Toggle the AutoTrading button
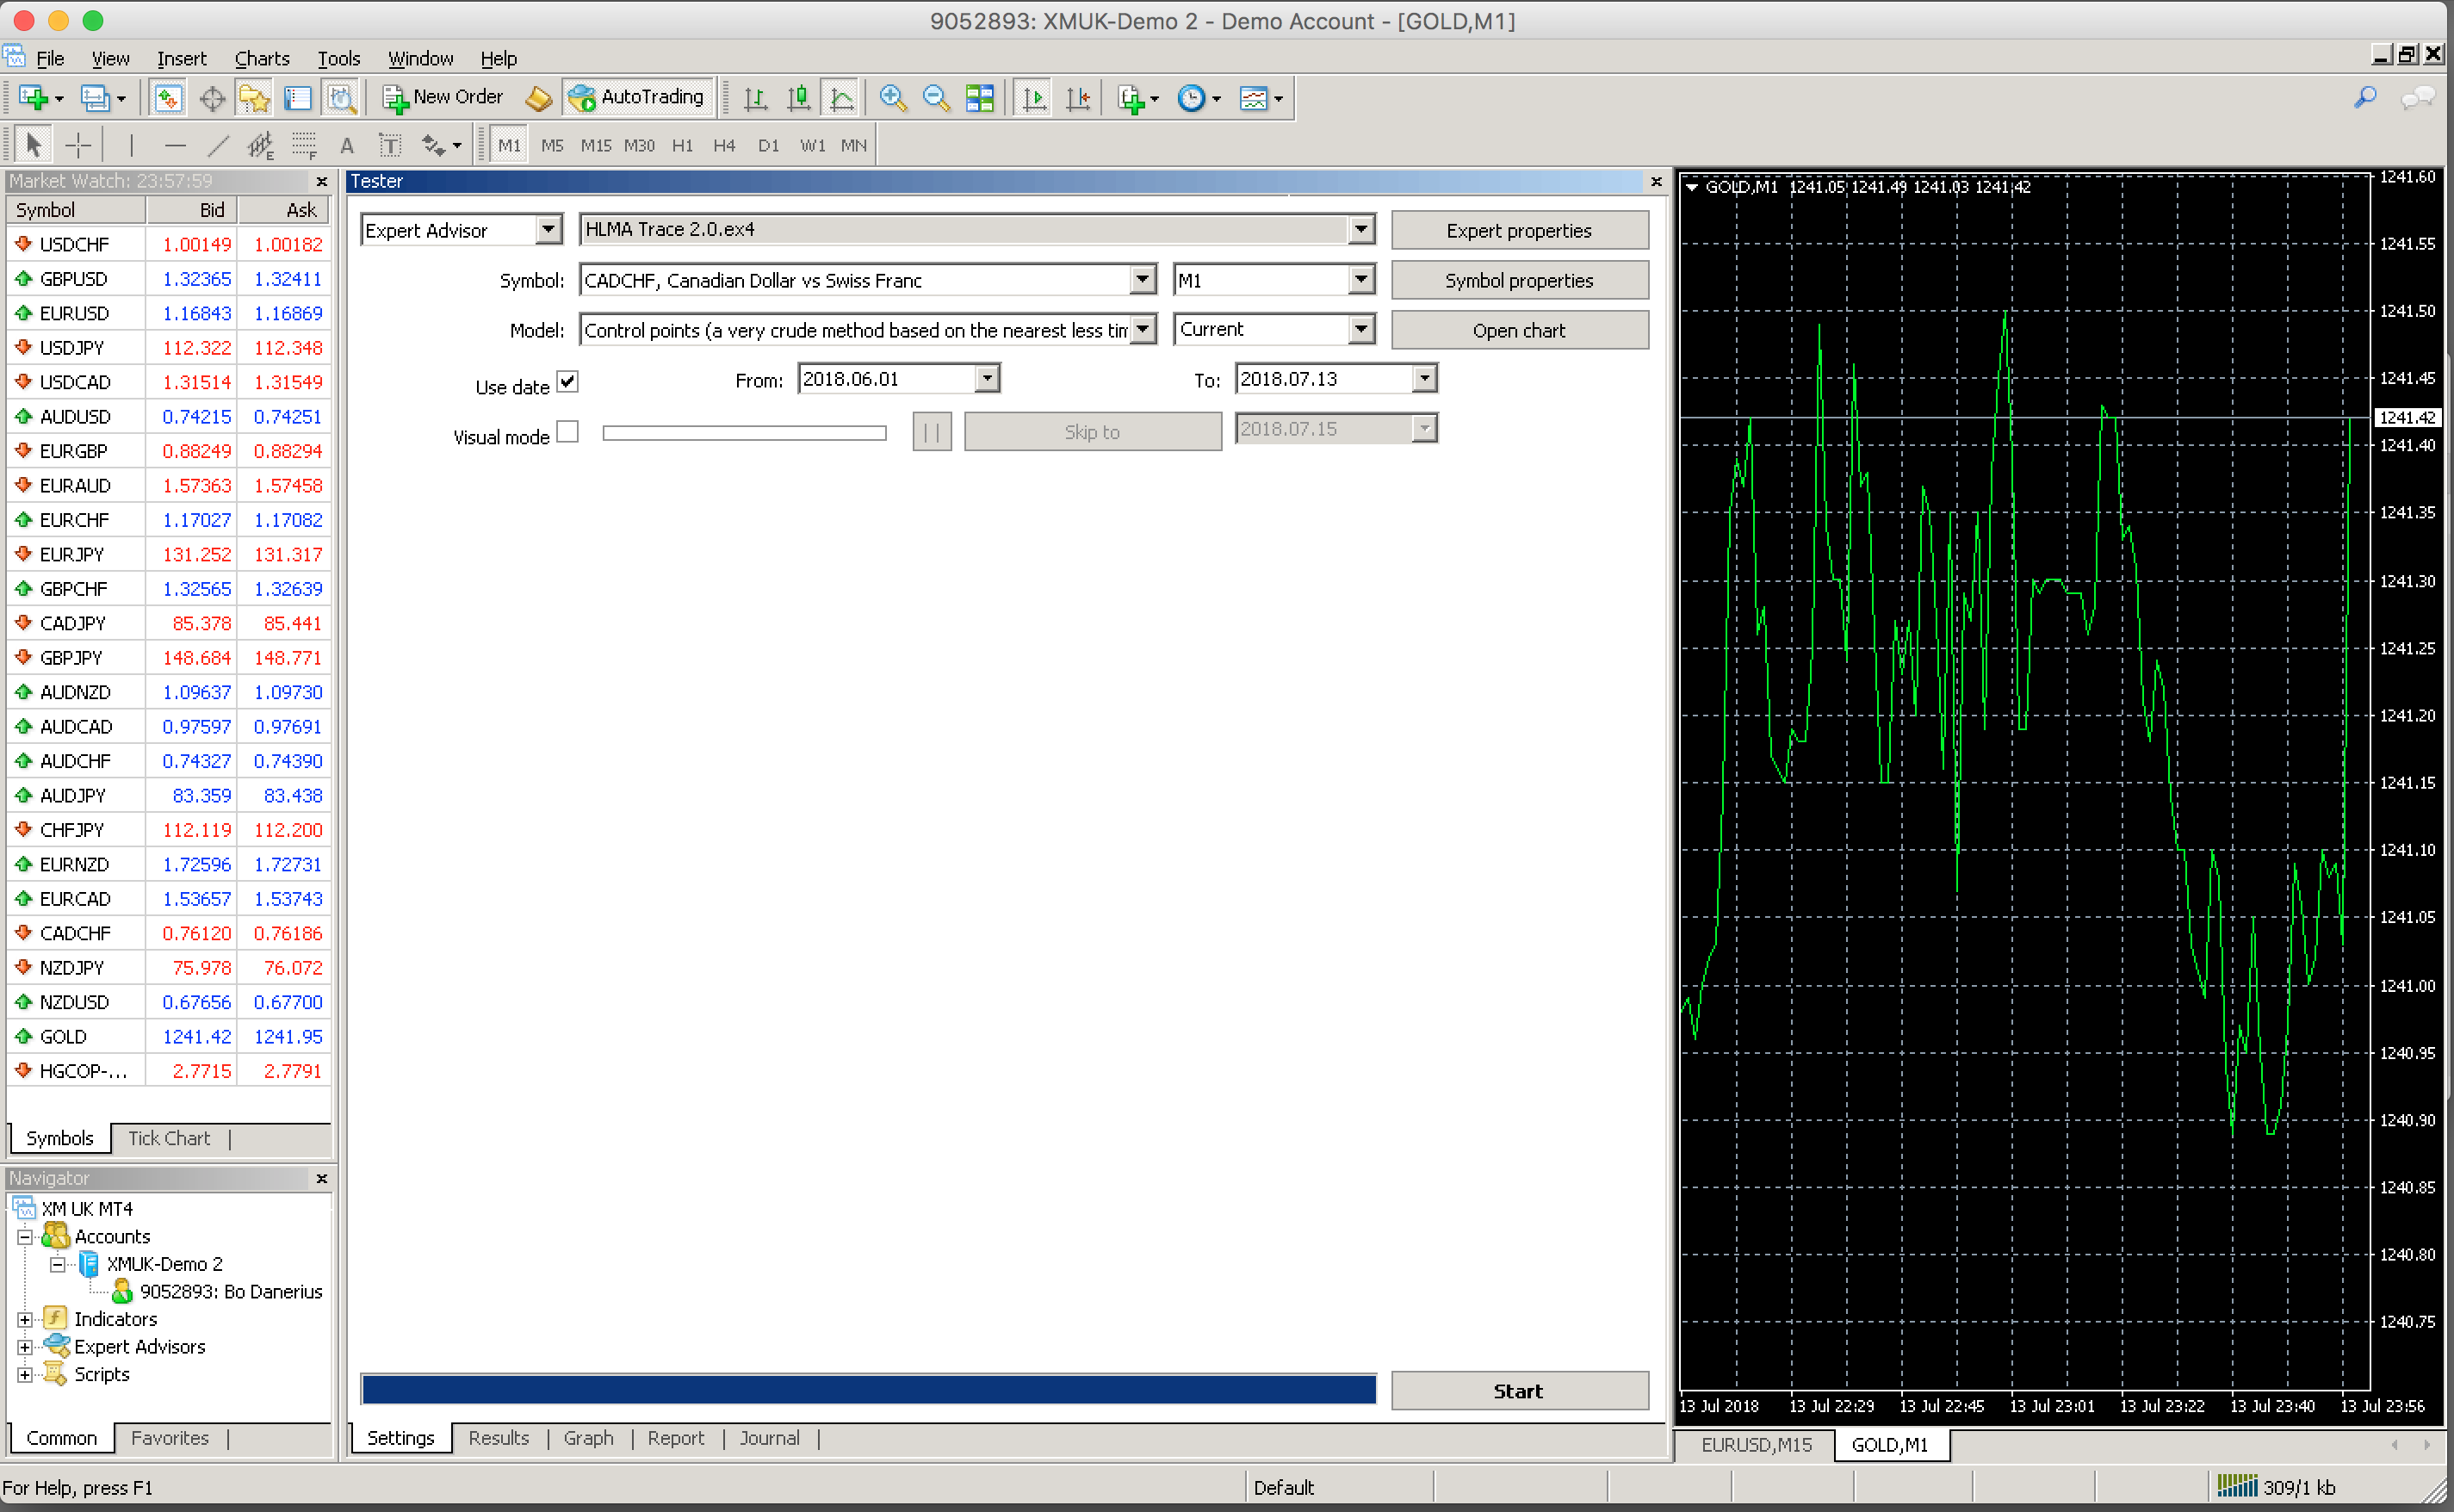 [x=638, y=97]
